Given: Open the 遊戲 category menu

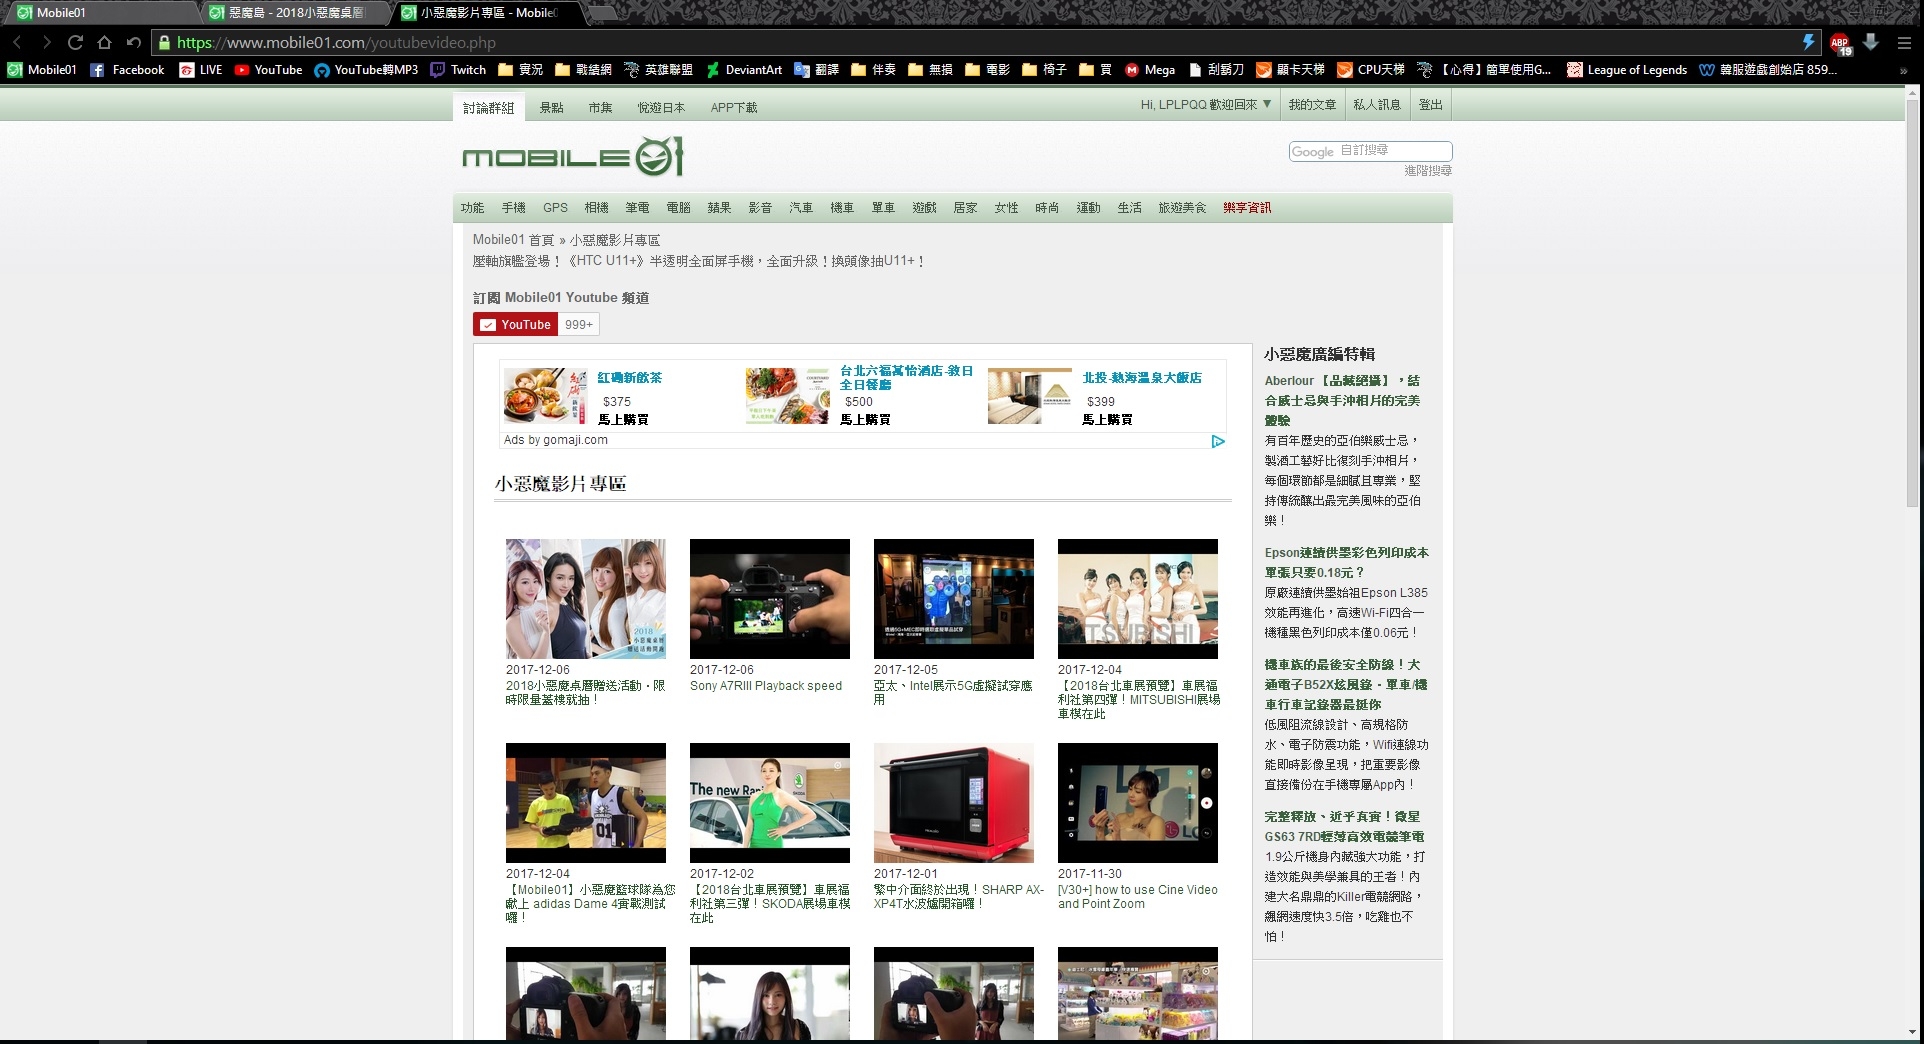Looking at the screenshot, I should tap(924, 208).
